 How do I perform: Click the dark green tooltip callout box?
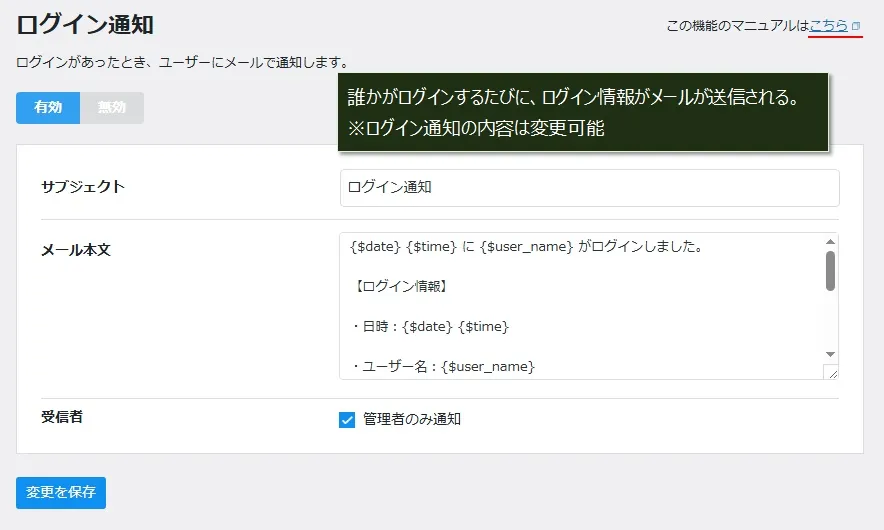click(583, 113)
